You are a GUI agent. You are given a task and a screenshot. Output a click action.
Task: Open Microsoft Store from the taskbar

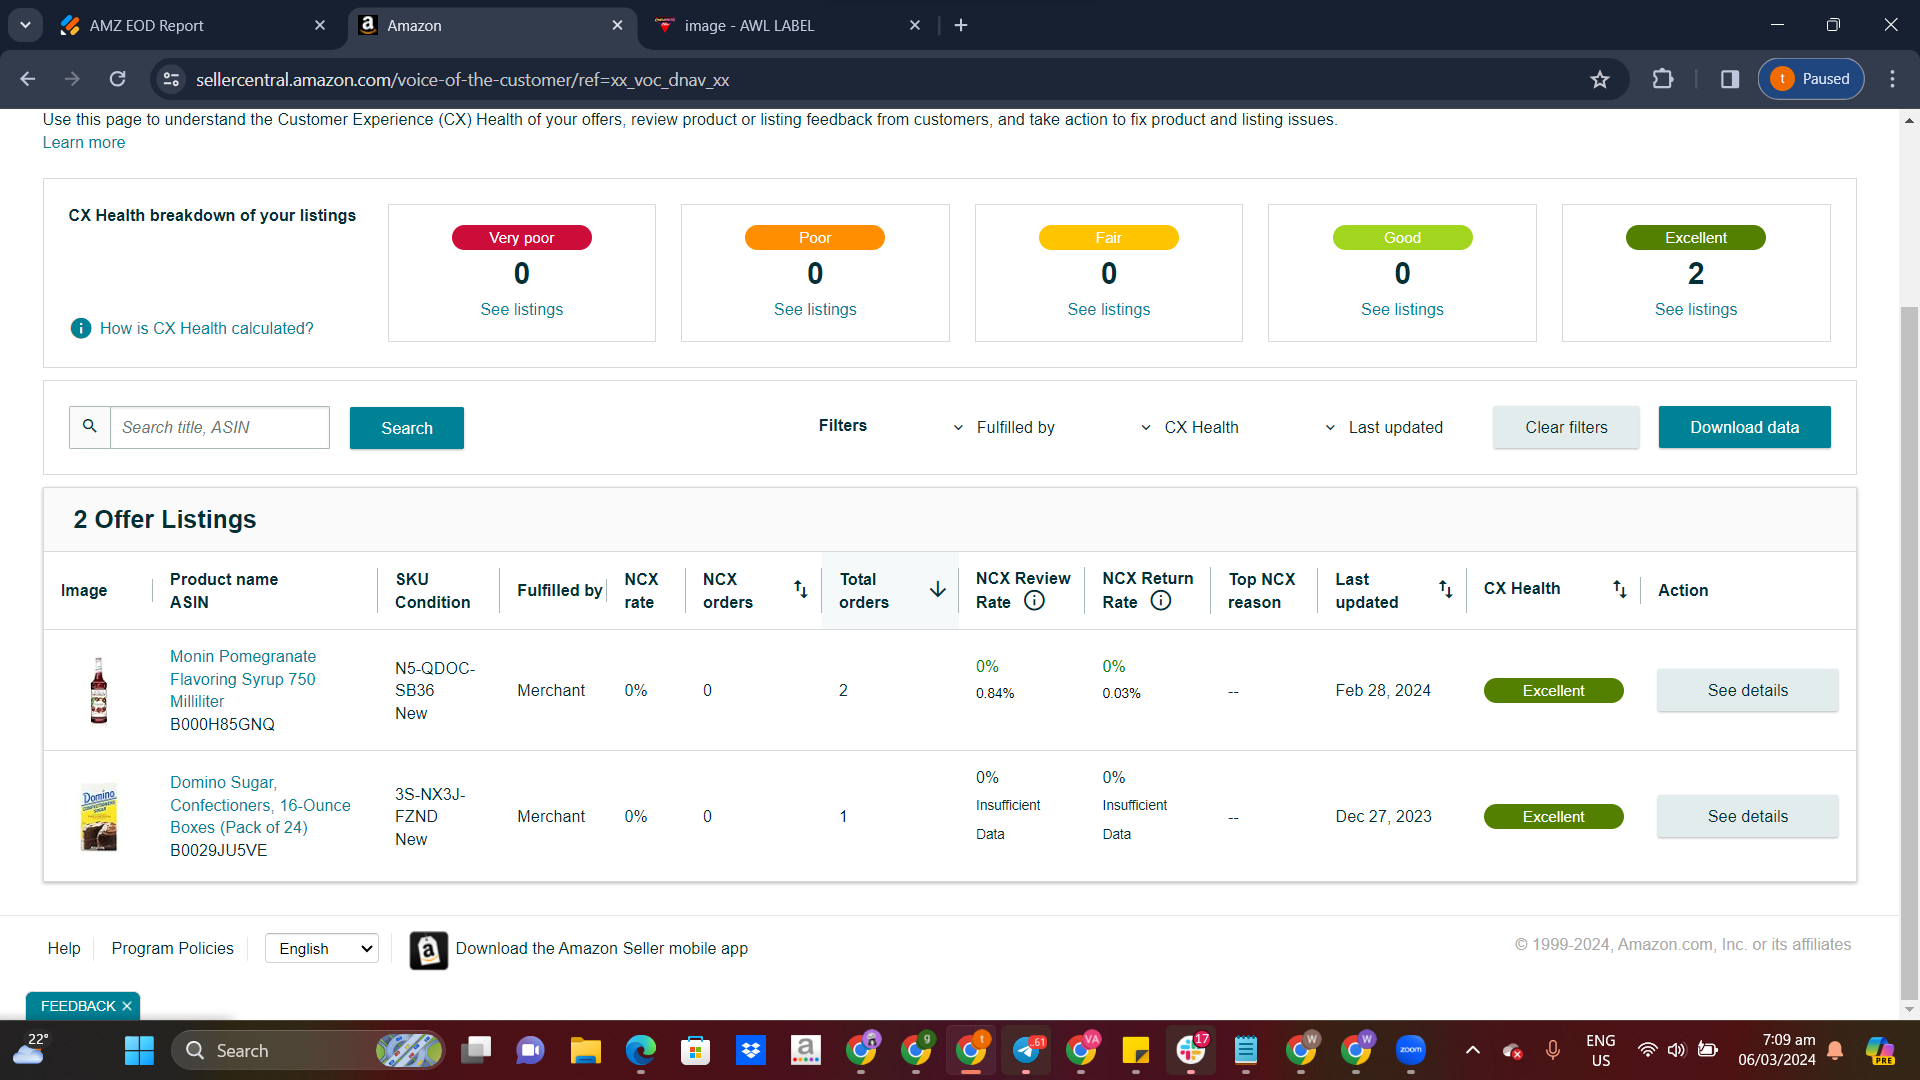coord(695,1051)
